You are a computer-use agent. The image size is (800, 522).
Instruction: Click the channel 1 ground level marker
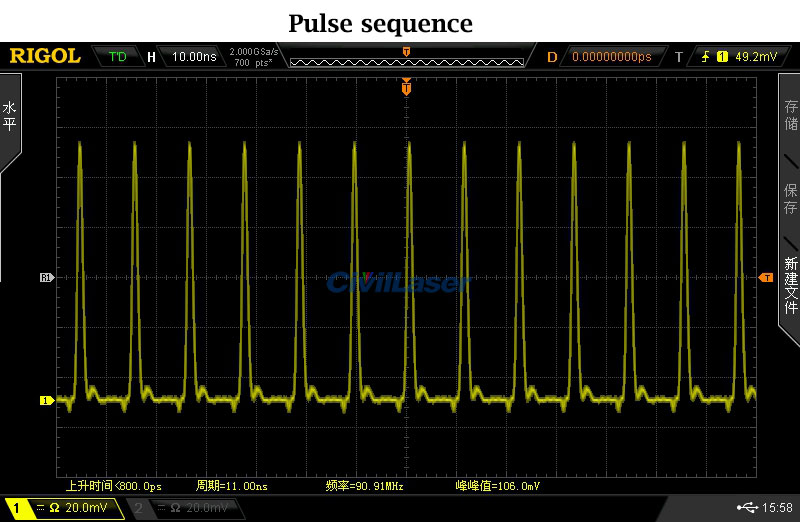(45, 401)
